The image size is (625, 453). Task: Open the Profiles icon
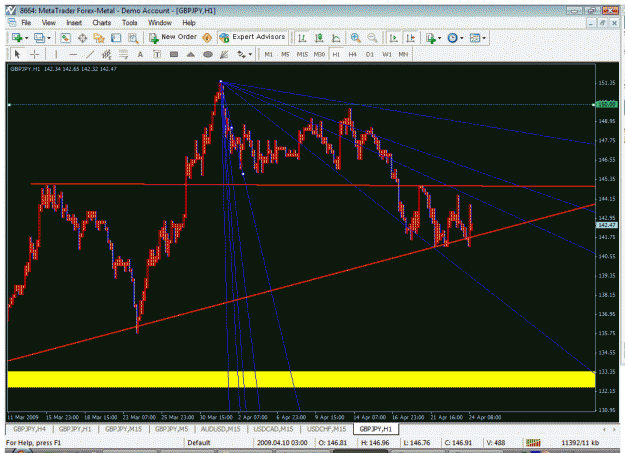pos(39,38)
